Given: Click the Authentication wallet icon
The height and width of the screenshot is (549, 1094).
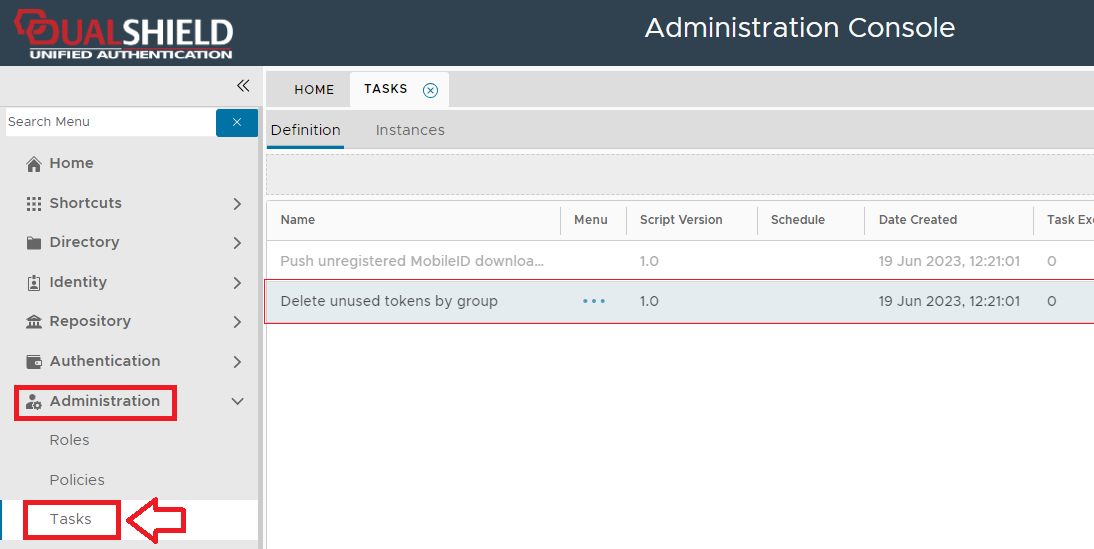Looking at the screenshot, I should (34, 362).
